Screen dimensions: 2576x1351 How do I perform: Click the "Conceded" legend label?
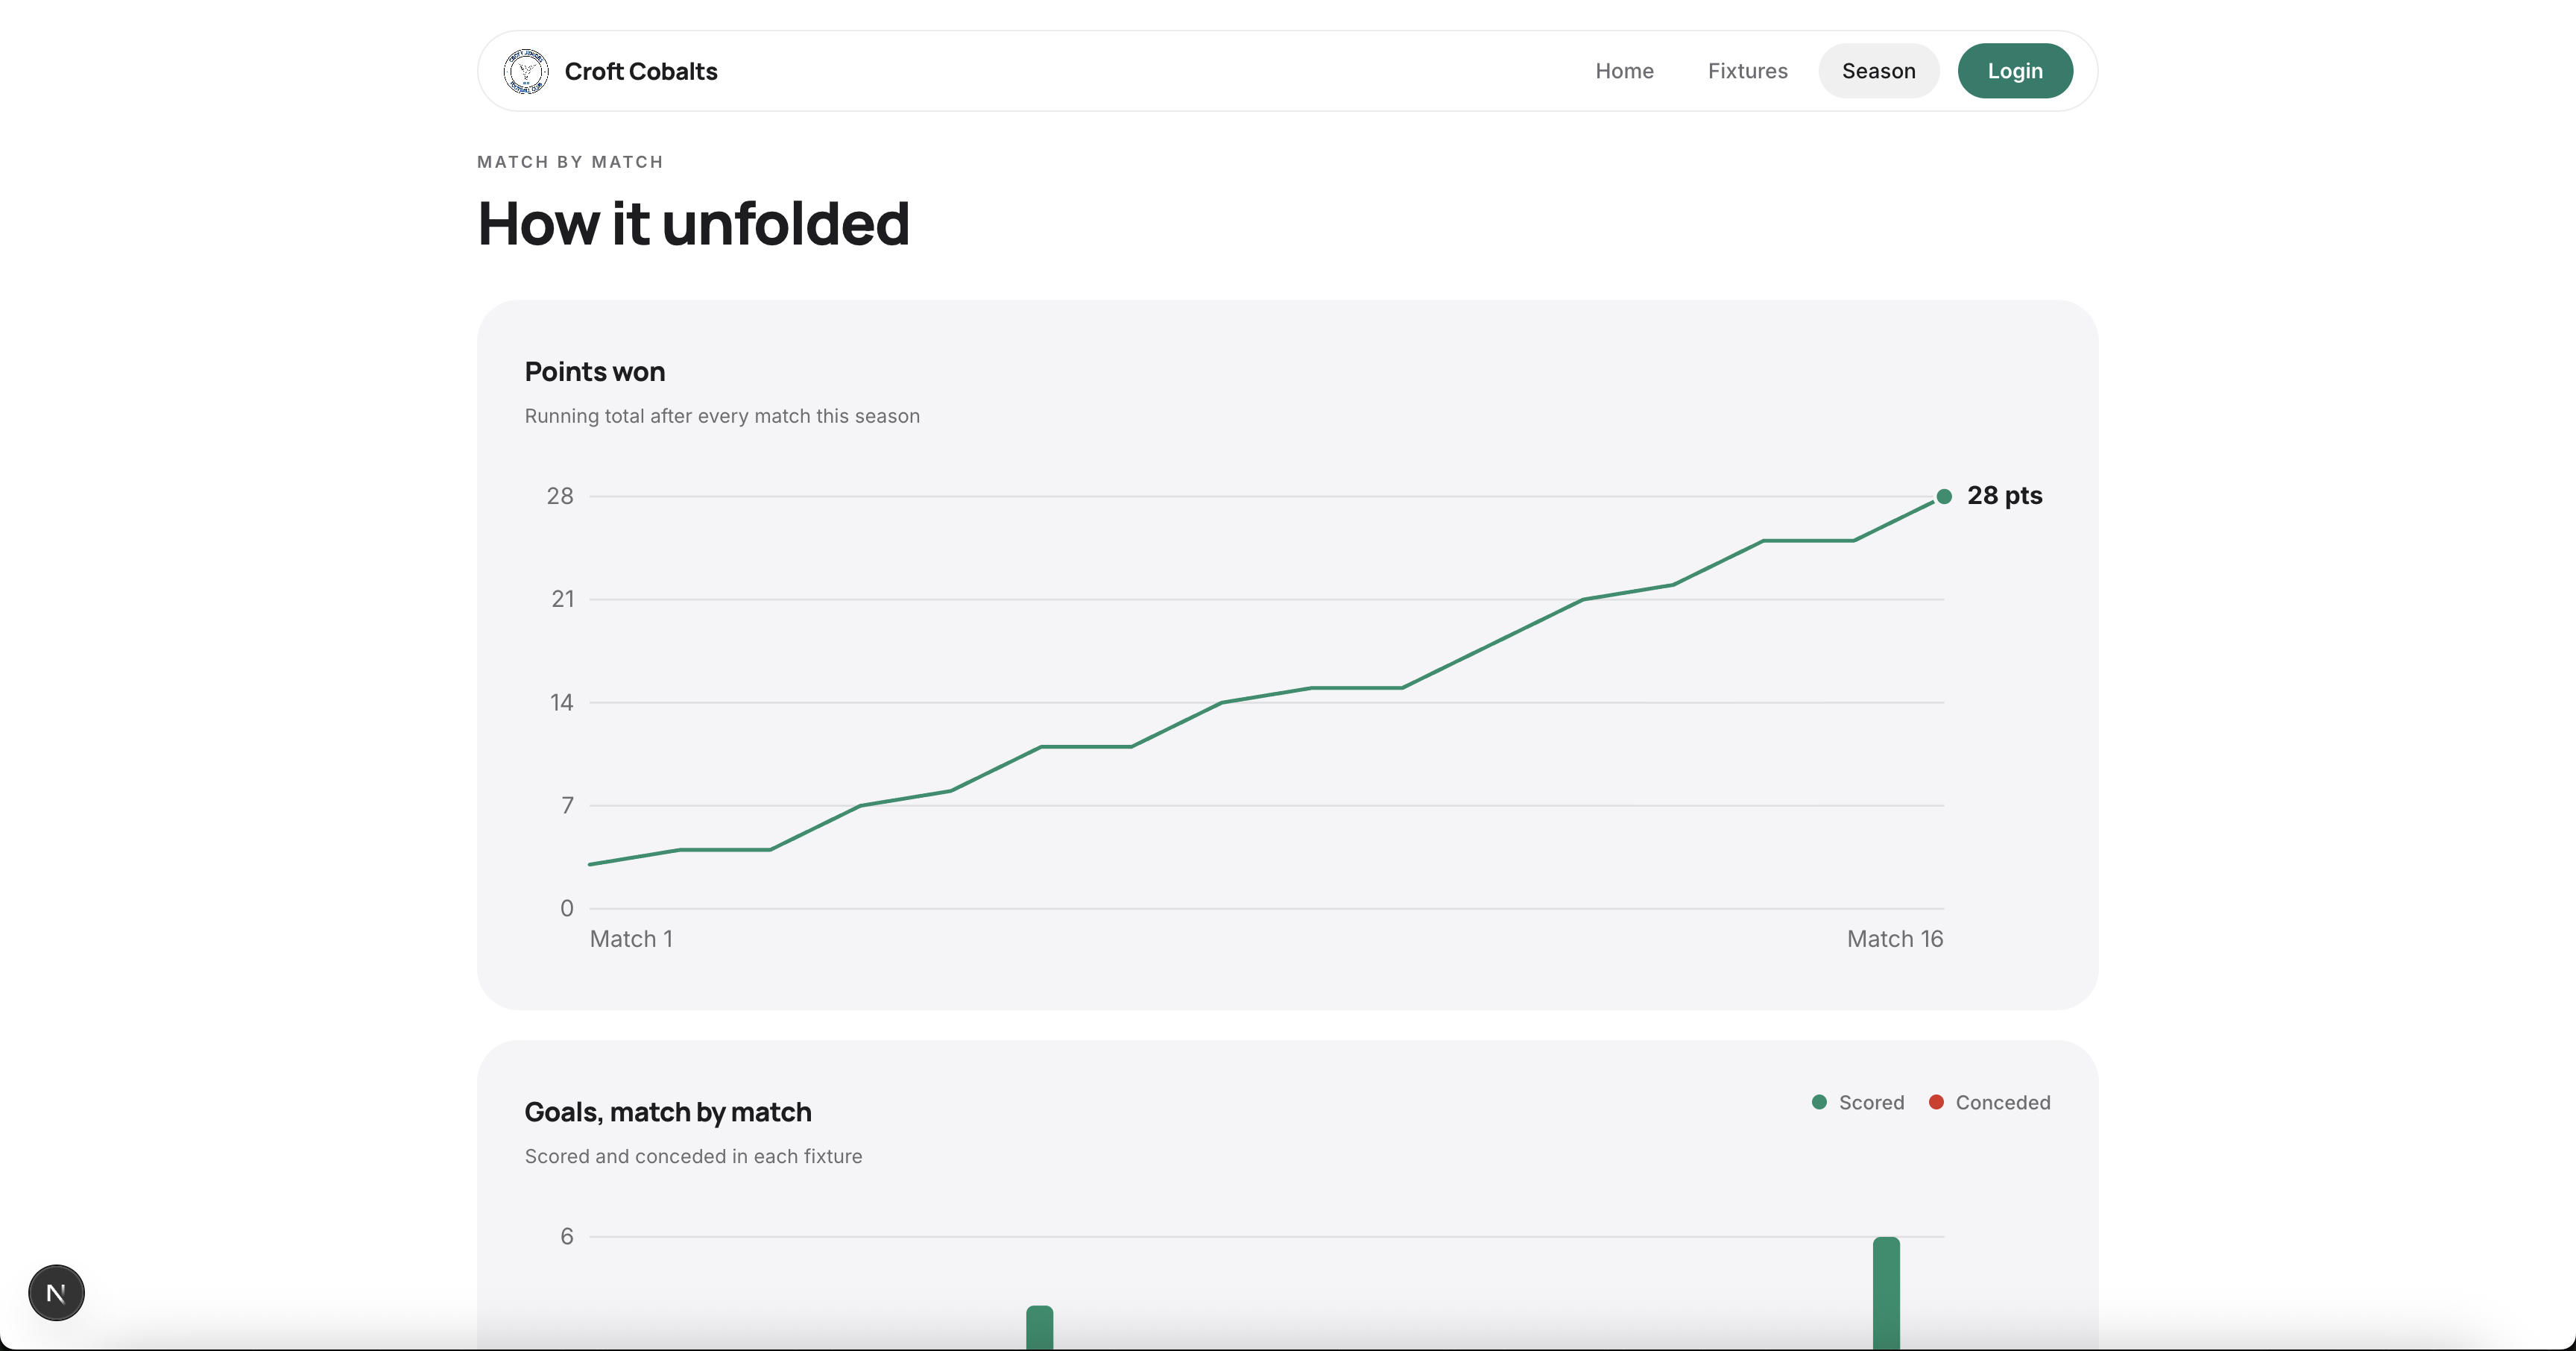(2002, 1102)
